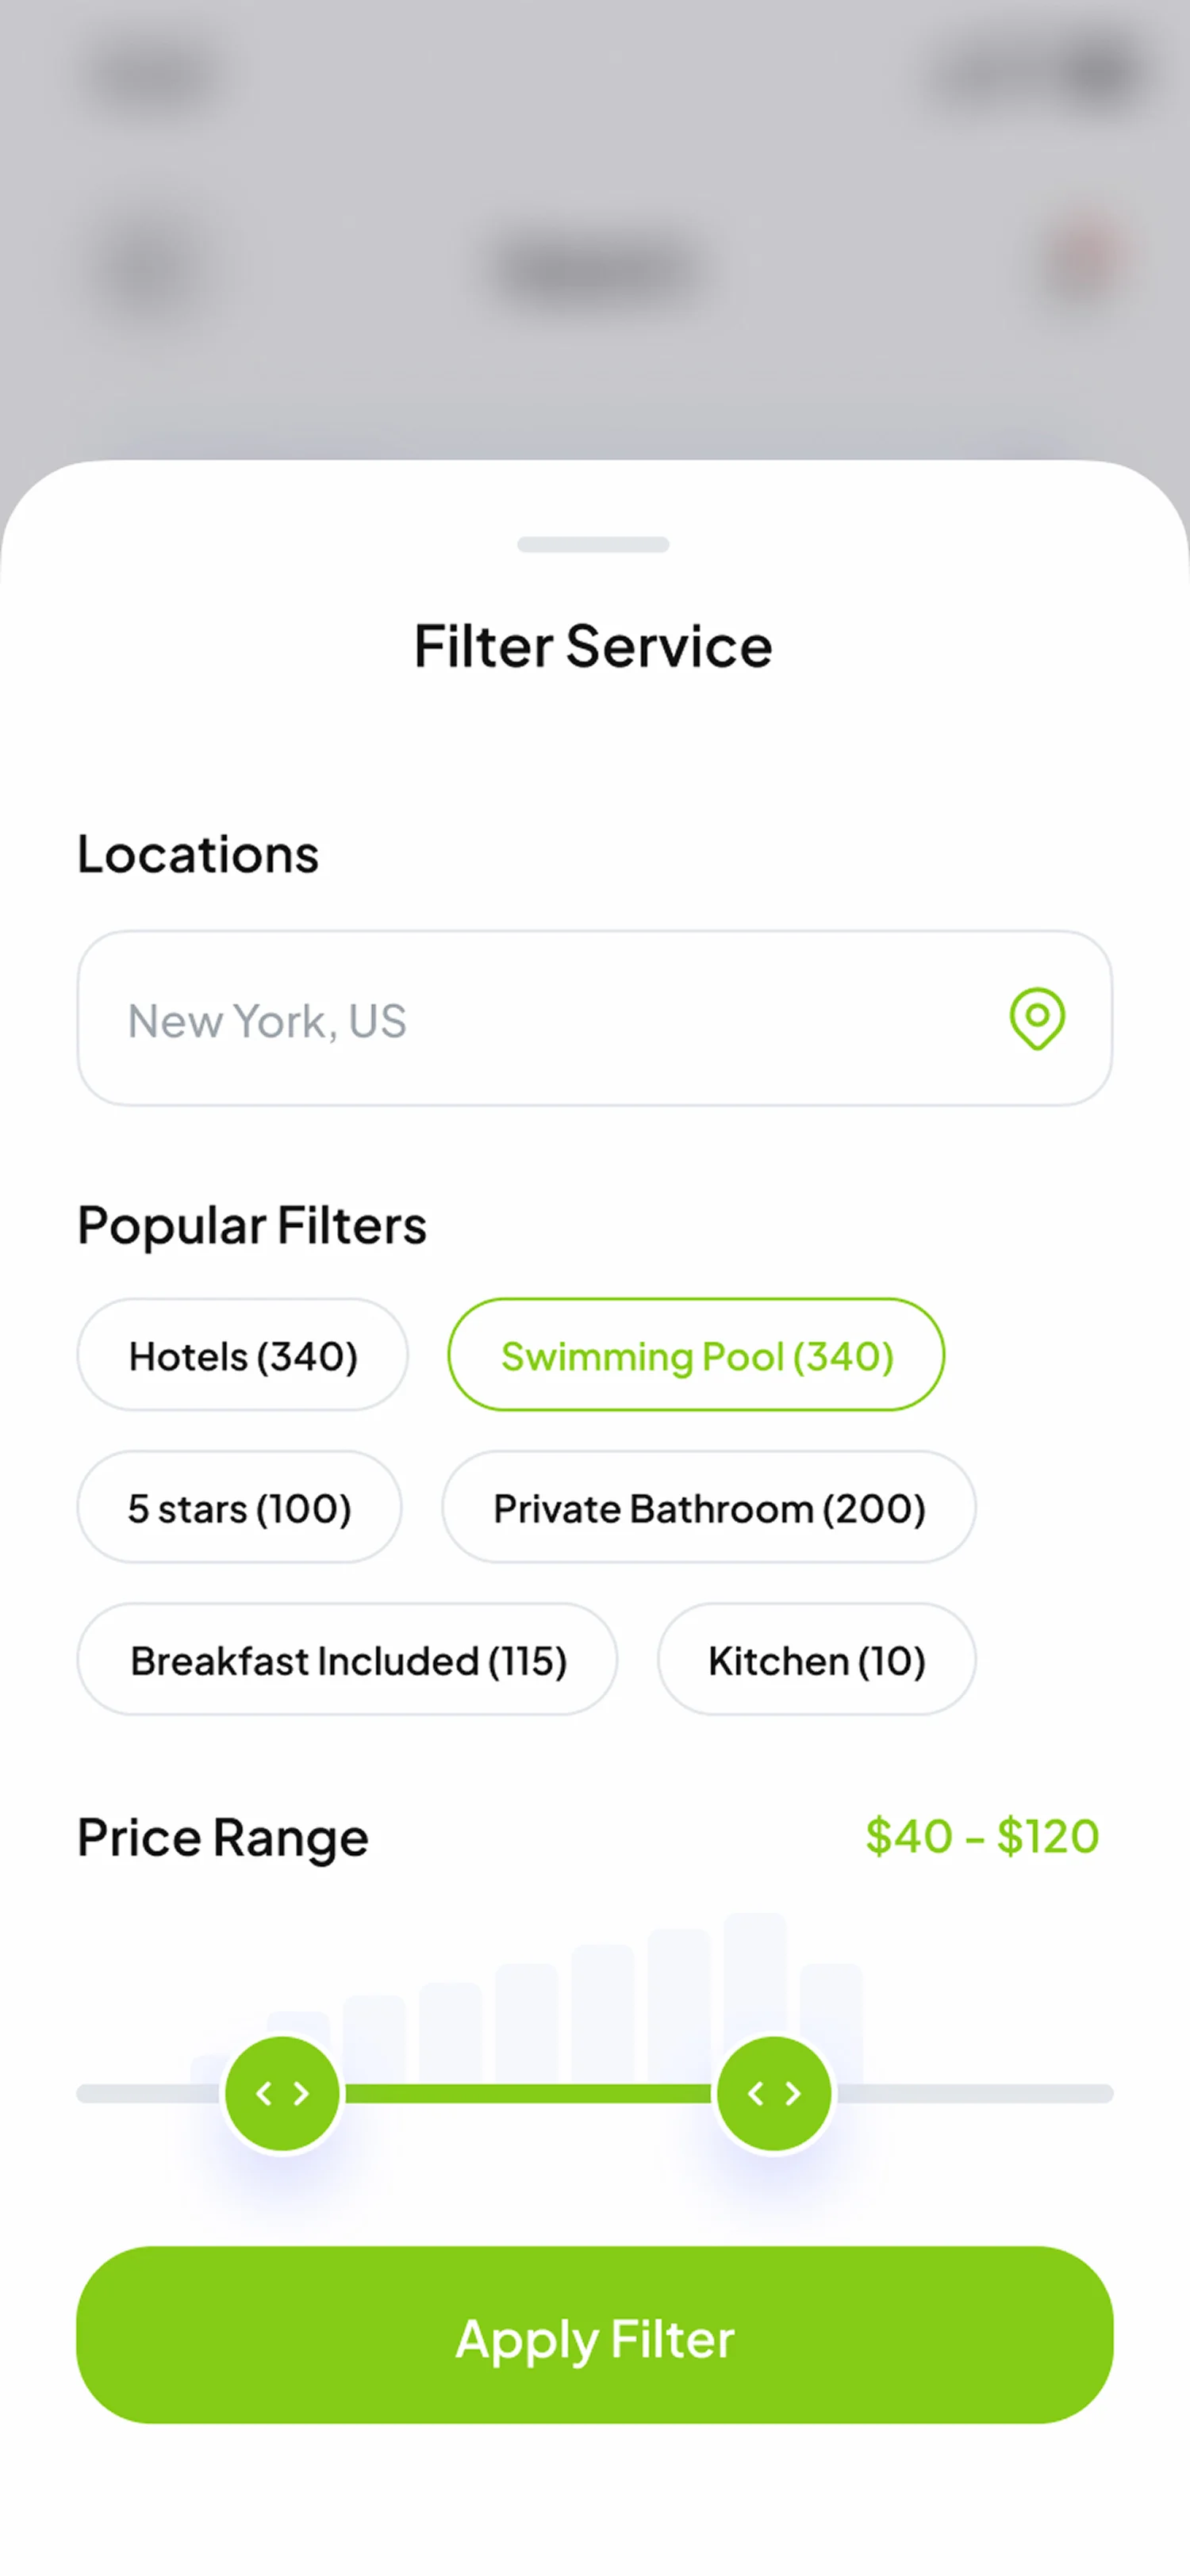The image size is (1190, 2576).
Task: Deselect the Swimming Pool (340) filter
Action: (696, 1355)
